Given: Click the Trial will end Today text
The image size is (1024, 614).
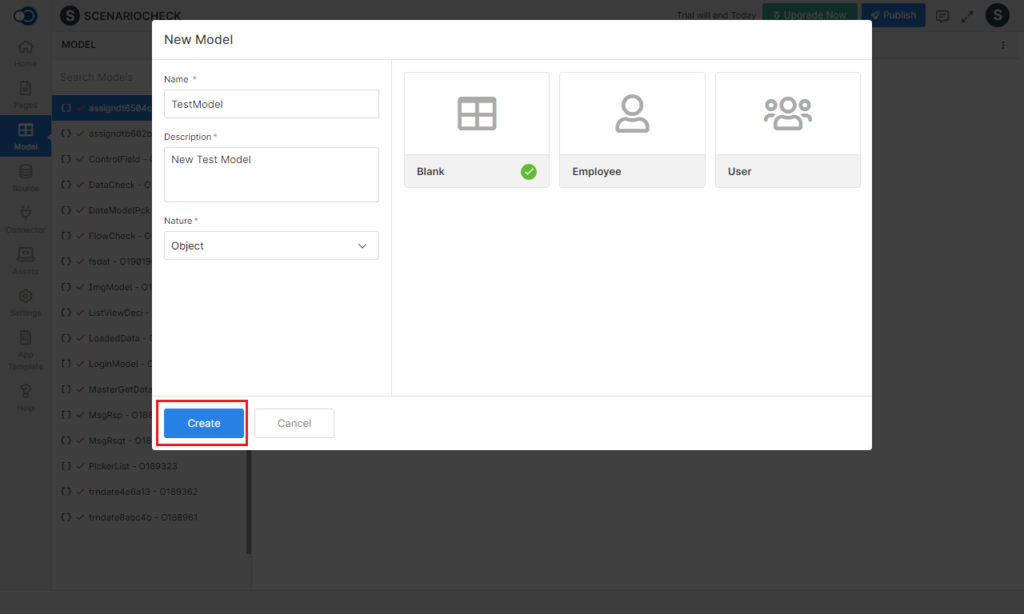Looking at the screenshot, I should click(716, 15).
